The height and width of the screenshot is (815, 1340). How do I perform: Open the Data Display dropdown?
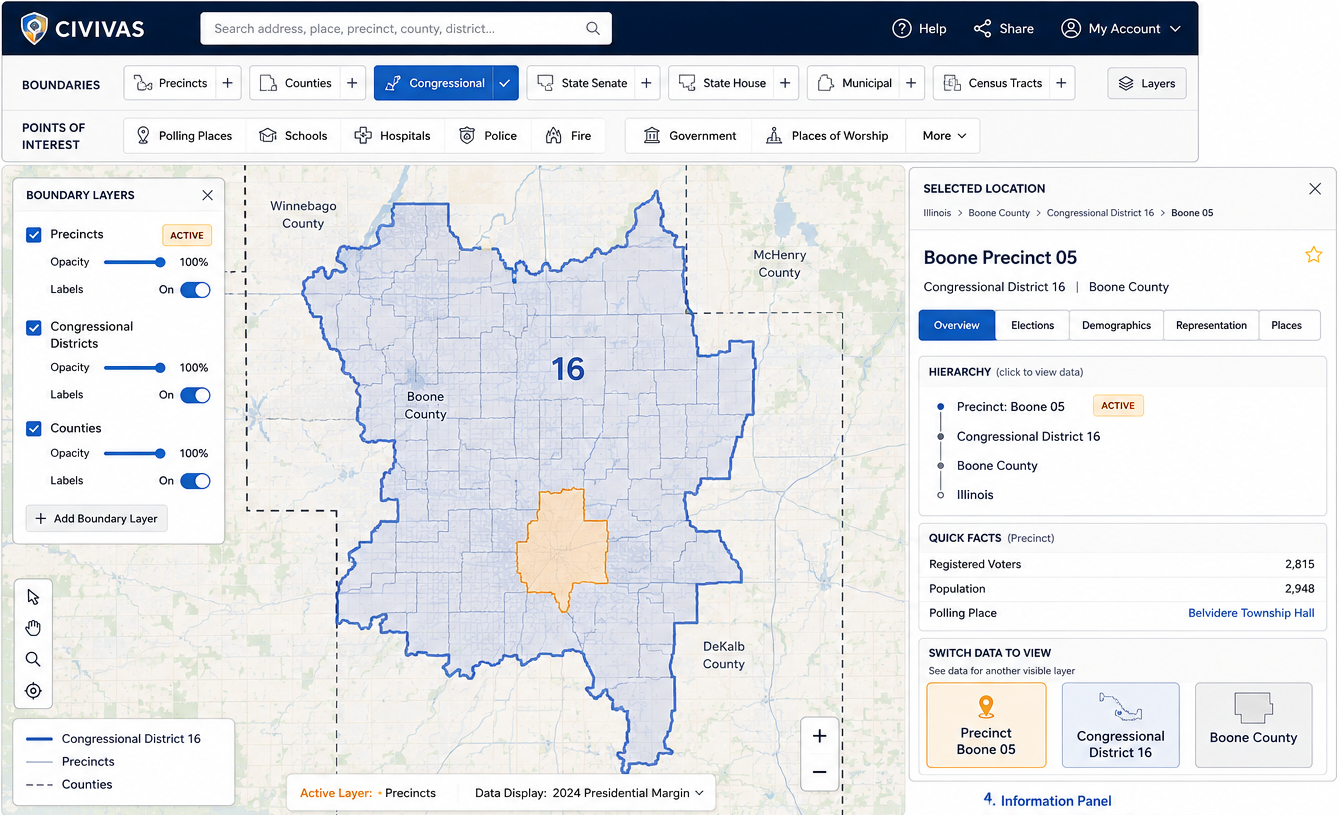tap(591, 793)
